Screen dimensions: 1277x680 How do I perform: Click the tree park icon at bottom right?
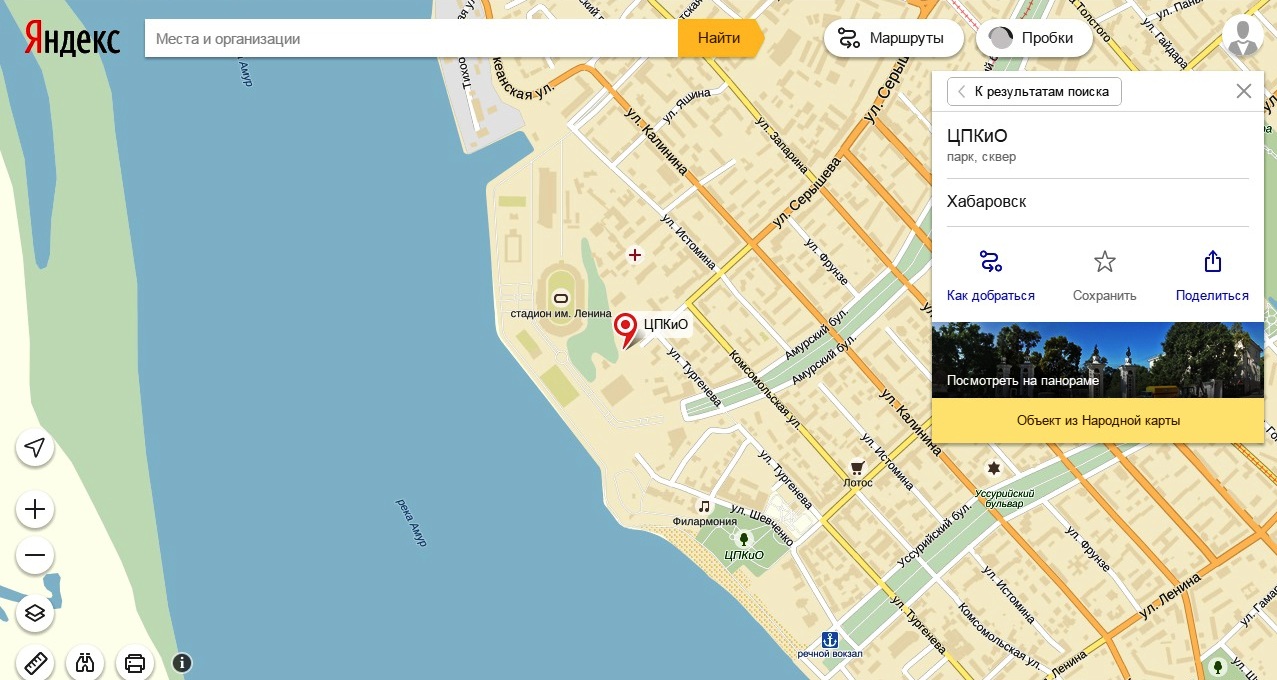point(1217,665)
